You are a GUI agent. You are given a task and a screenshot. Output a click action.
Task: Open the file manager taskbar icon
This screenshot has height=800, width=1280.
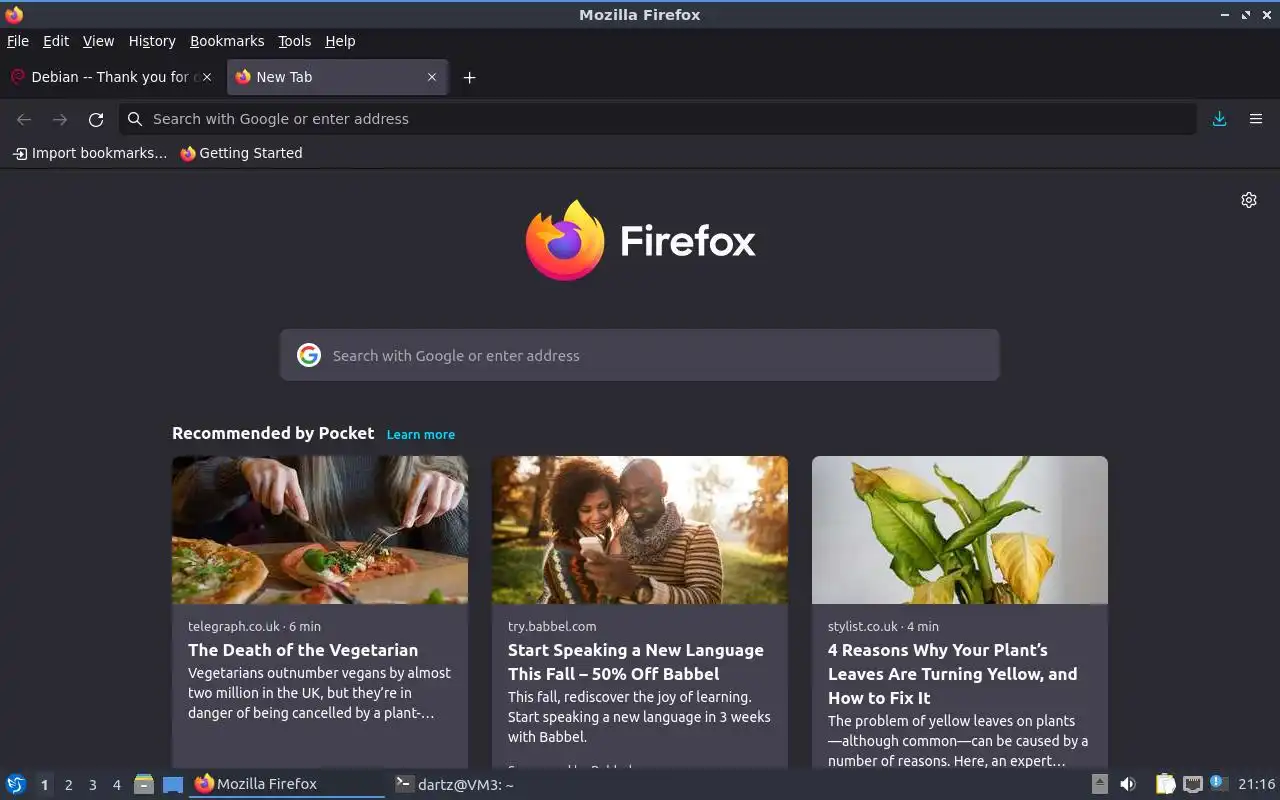(x=144, y=784)
